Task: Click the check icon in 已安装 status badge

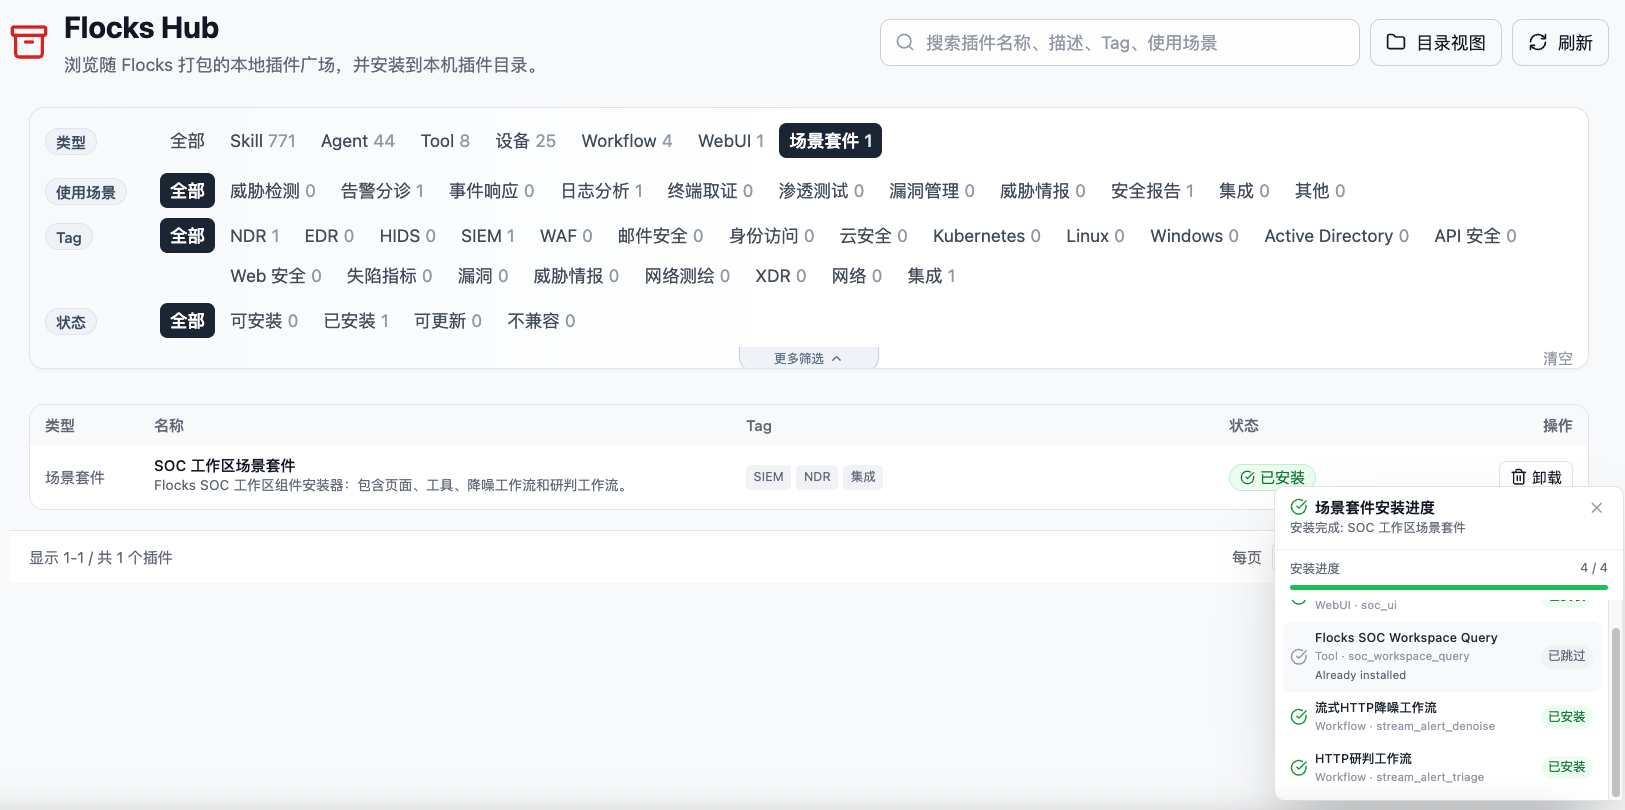Action: click(1247, 477)
